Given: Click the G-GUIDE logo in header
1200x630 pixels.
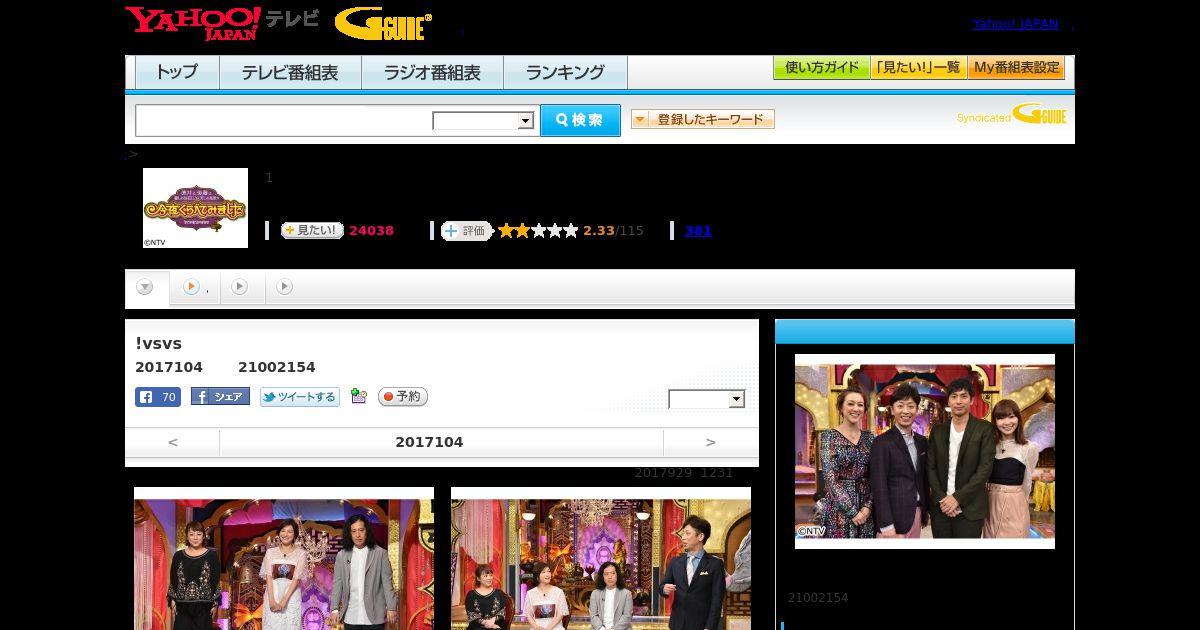Looking at the screenshot, I should pyautogui.click(x=383, y=24).
